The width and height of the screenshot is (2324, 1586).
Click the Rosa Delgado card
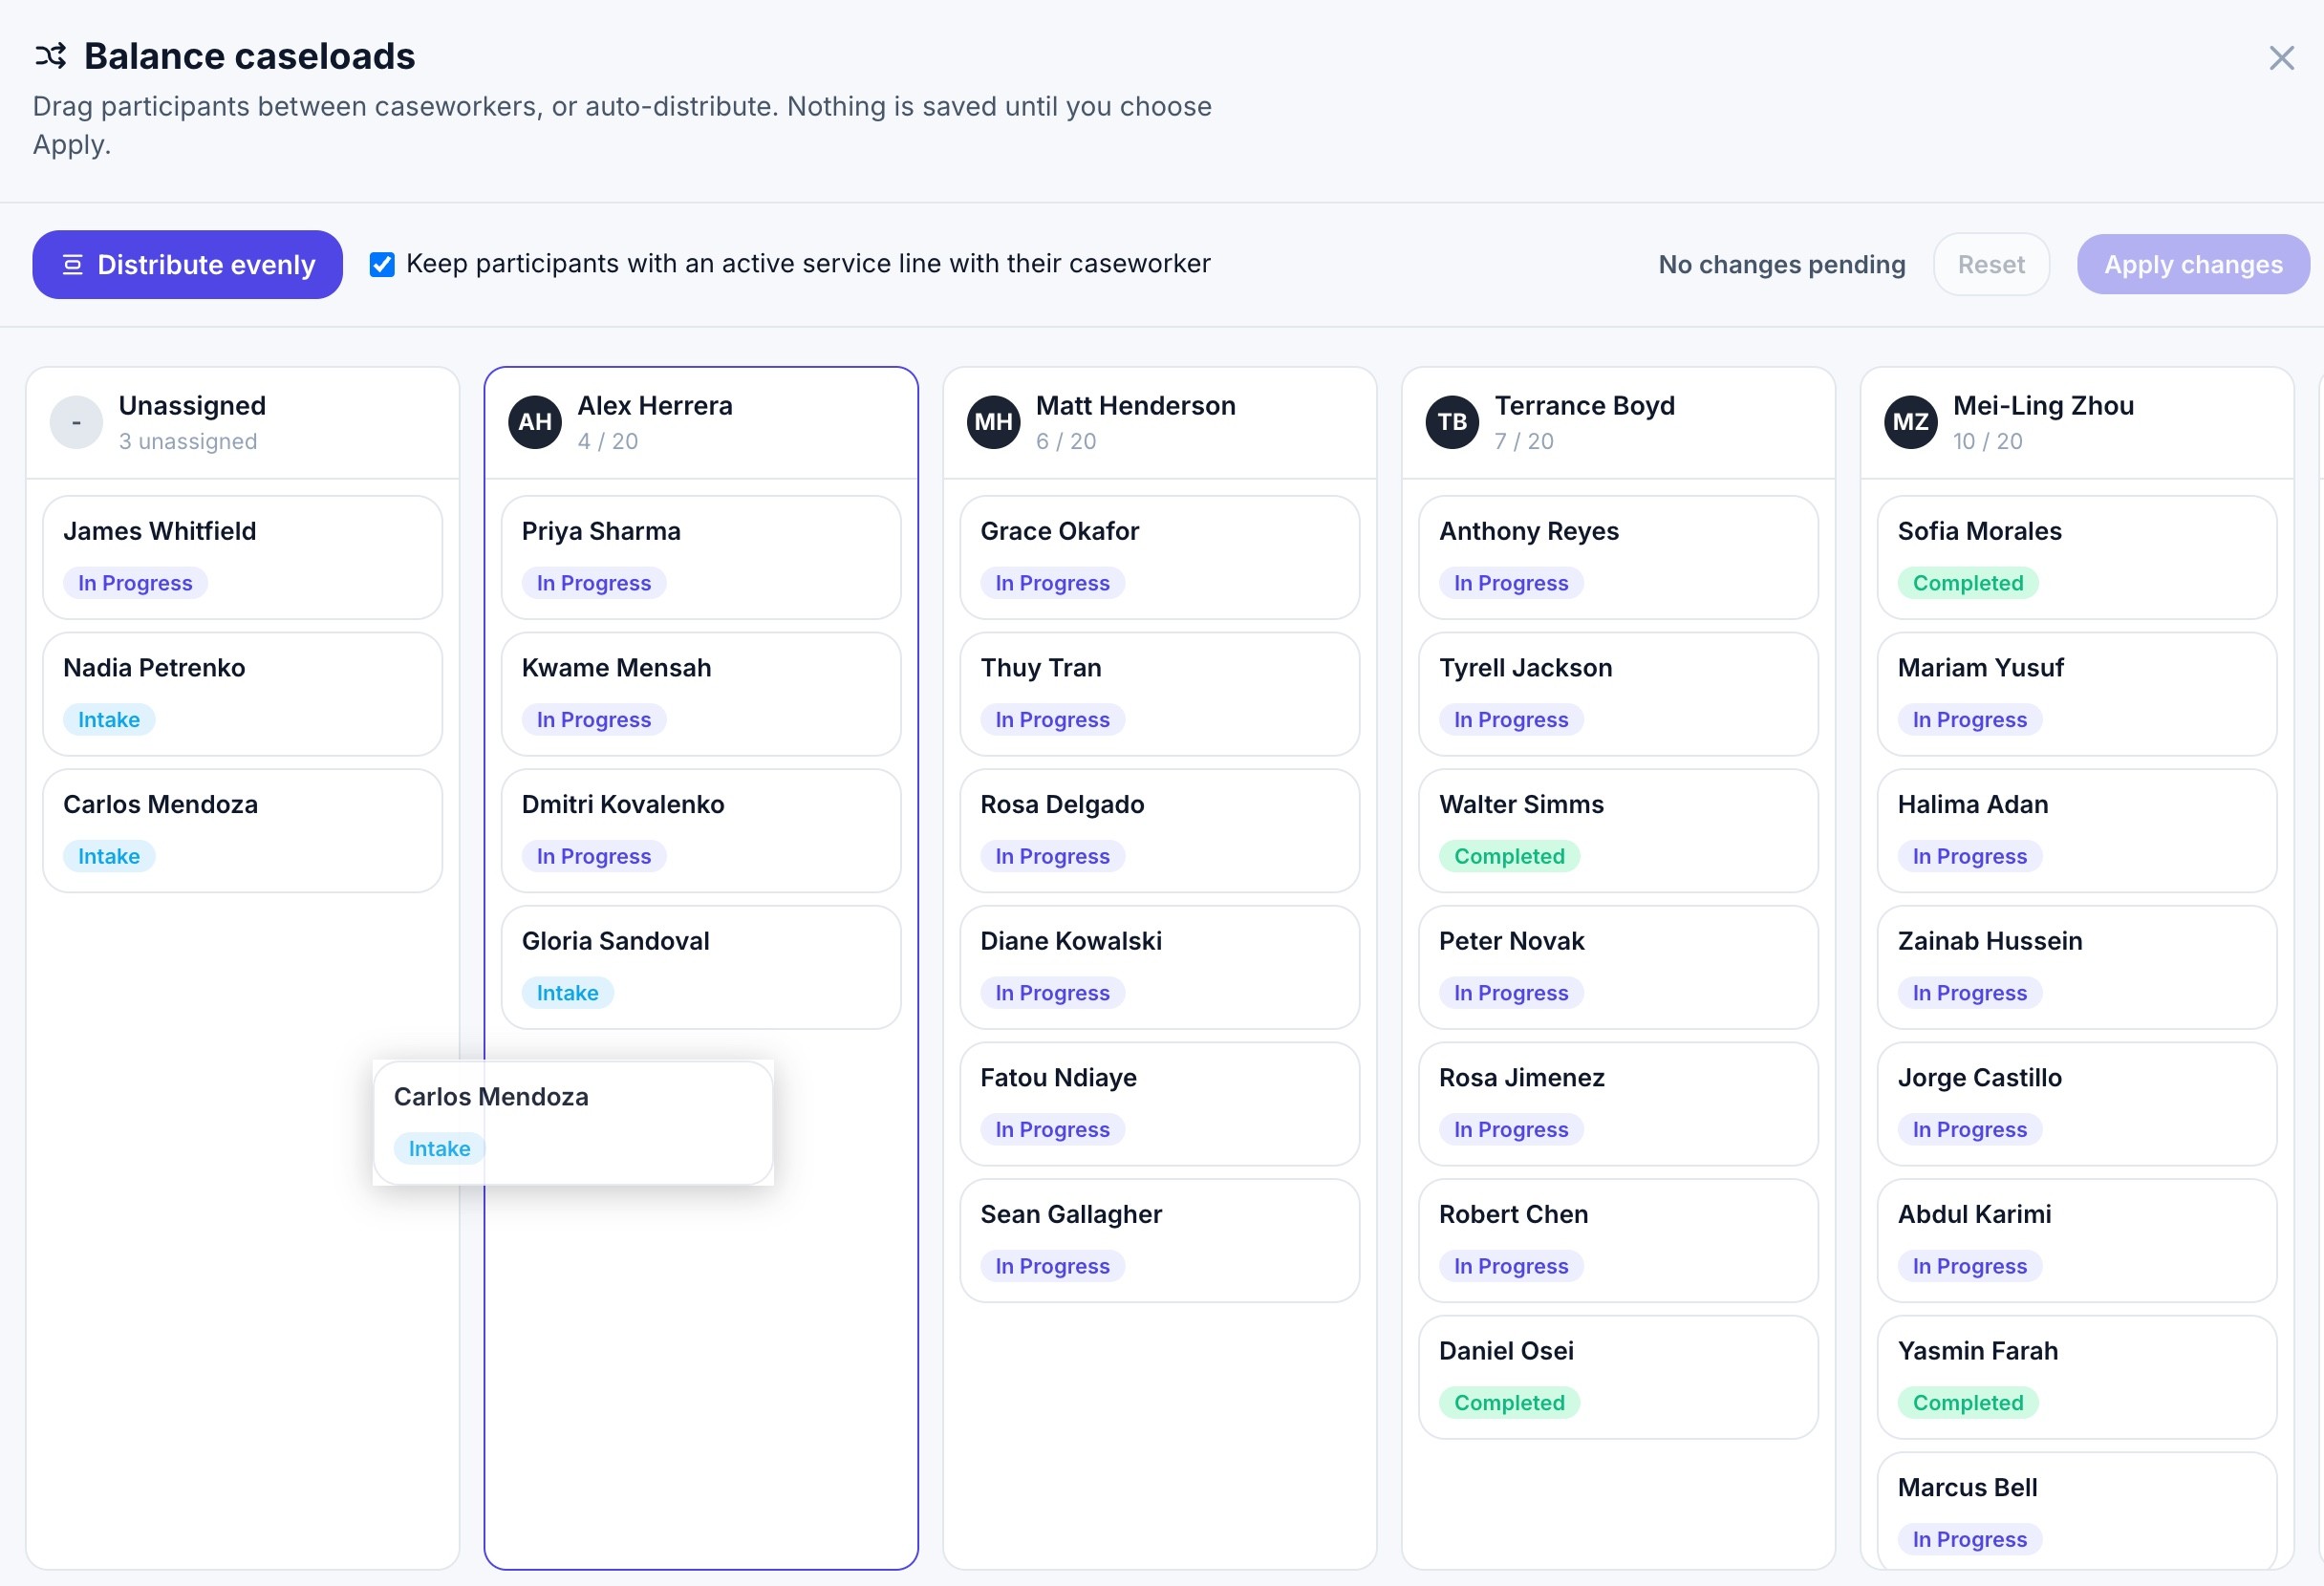point(1160,830)
